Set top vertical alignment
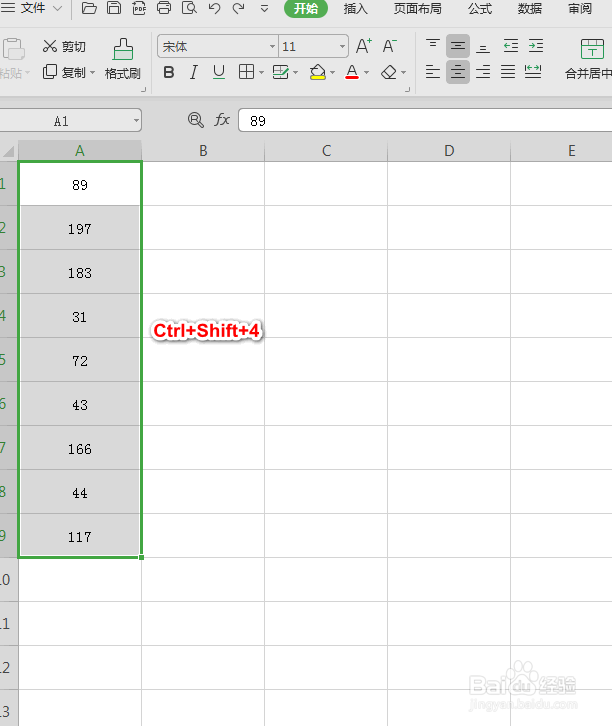 433,46
